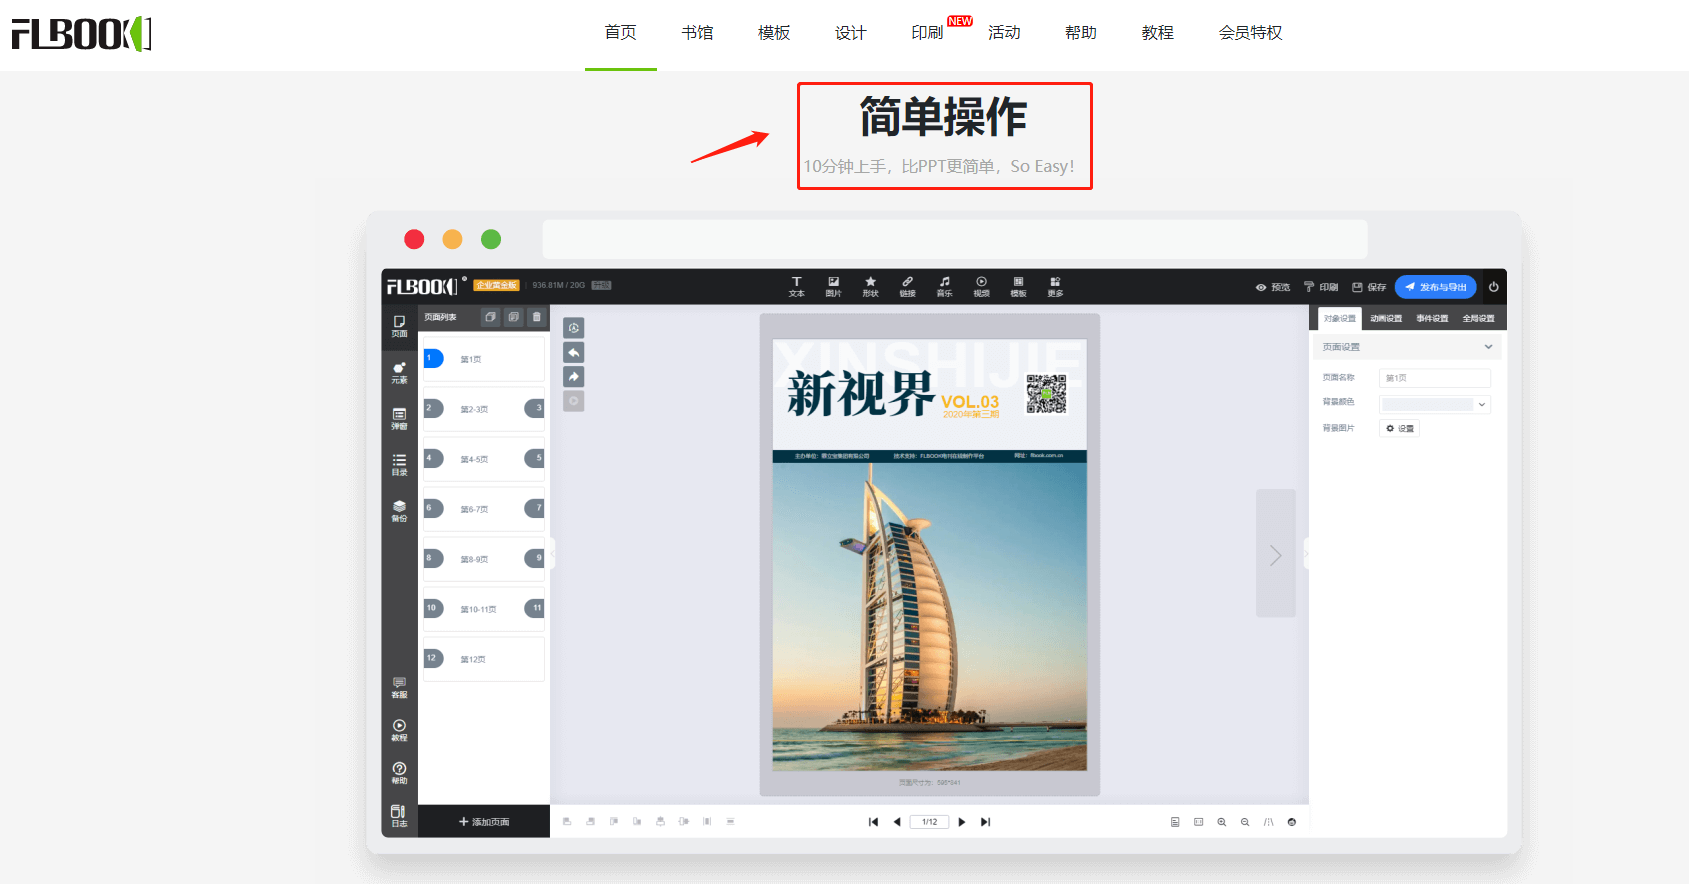Go to the 模板 navigation item

(x=774, y=33)
